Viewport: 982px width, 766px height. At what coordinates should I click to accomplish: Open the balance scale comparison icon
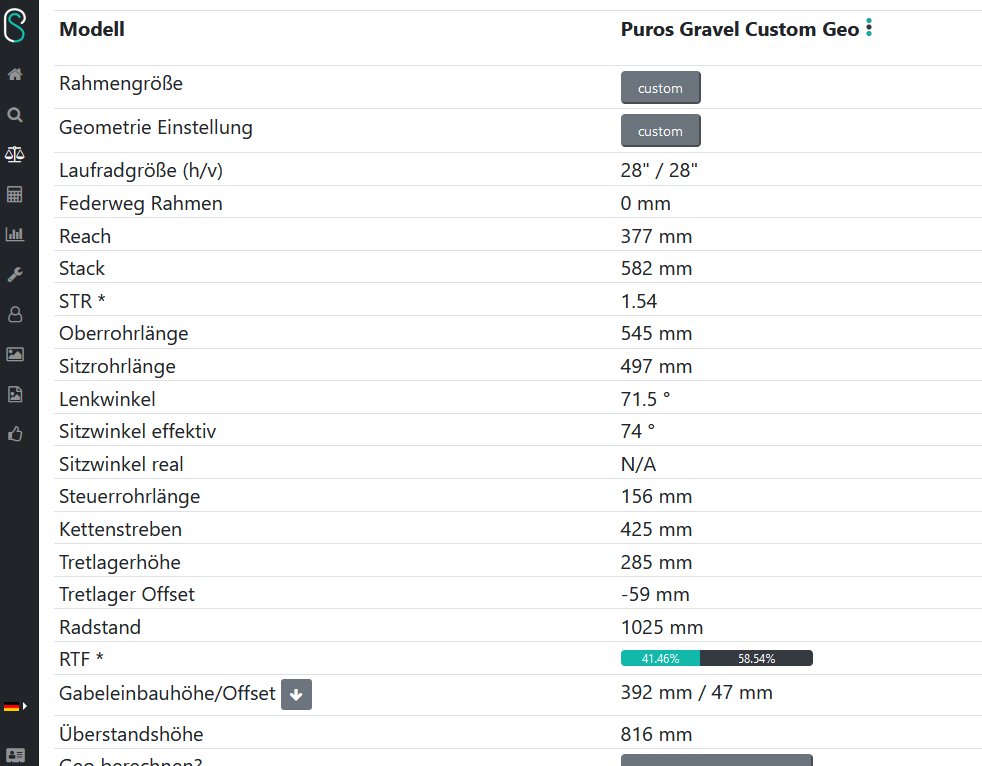point(15,154)
